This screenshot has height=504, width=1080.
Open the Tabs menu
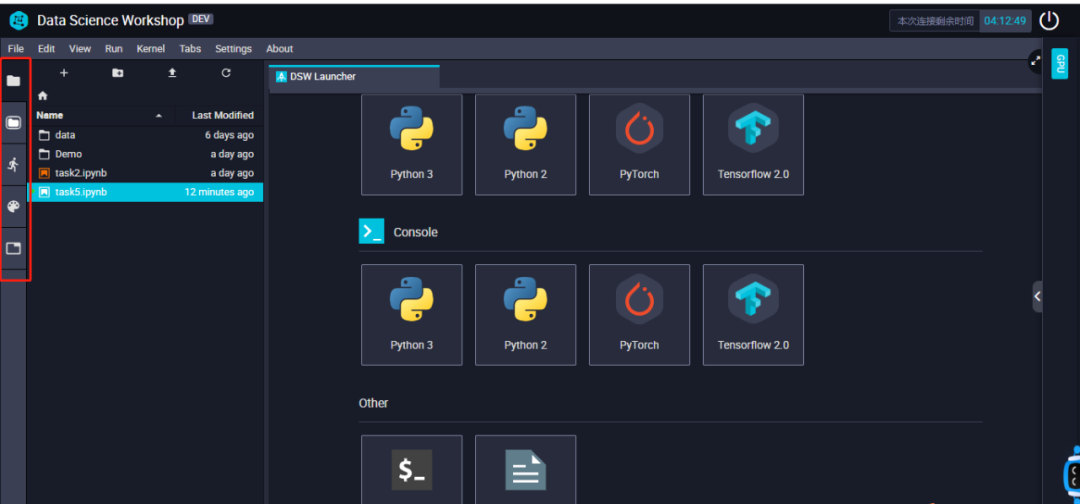190,49
